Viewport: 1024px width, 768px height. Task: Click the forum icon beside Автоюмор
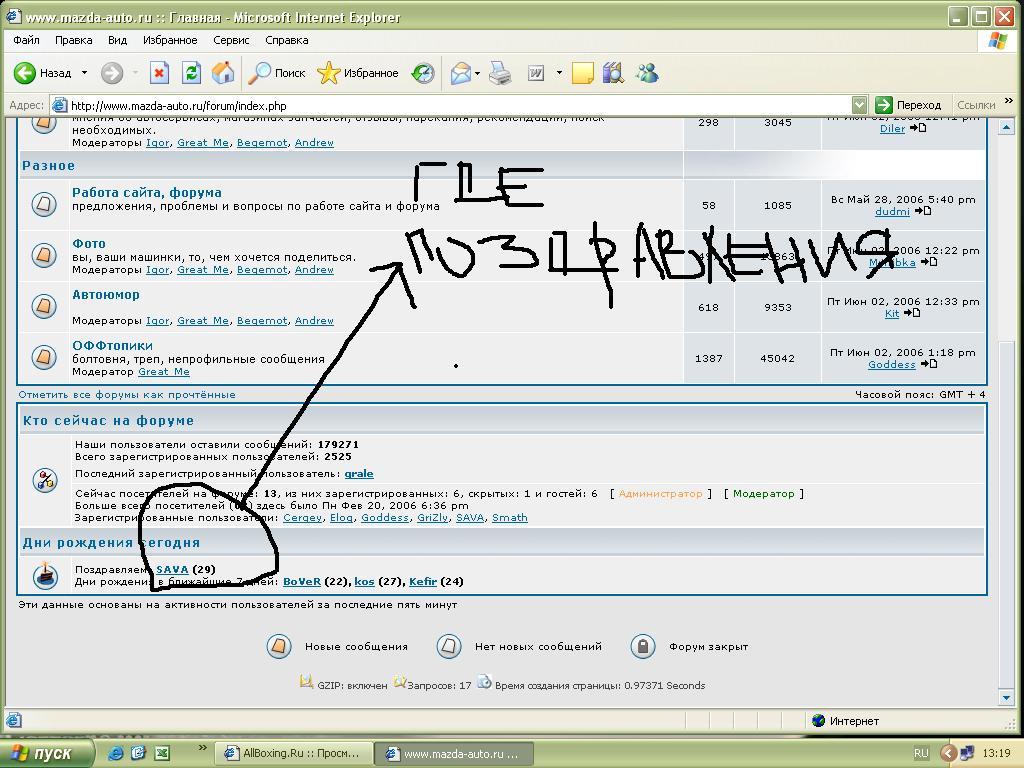(x=44, y=306)
